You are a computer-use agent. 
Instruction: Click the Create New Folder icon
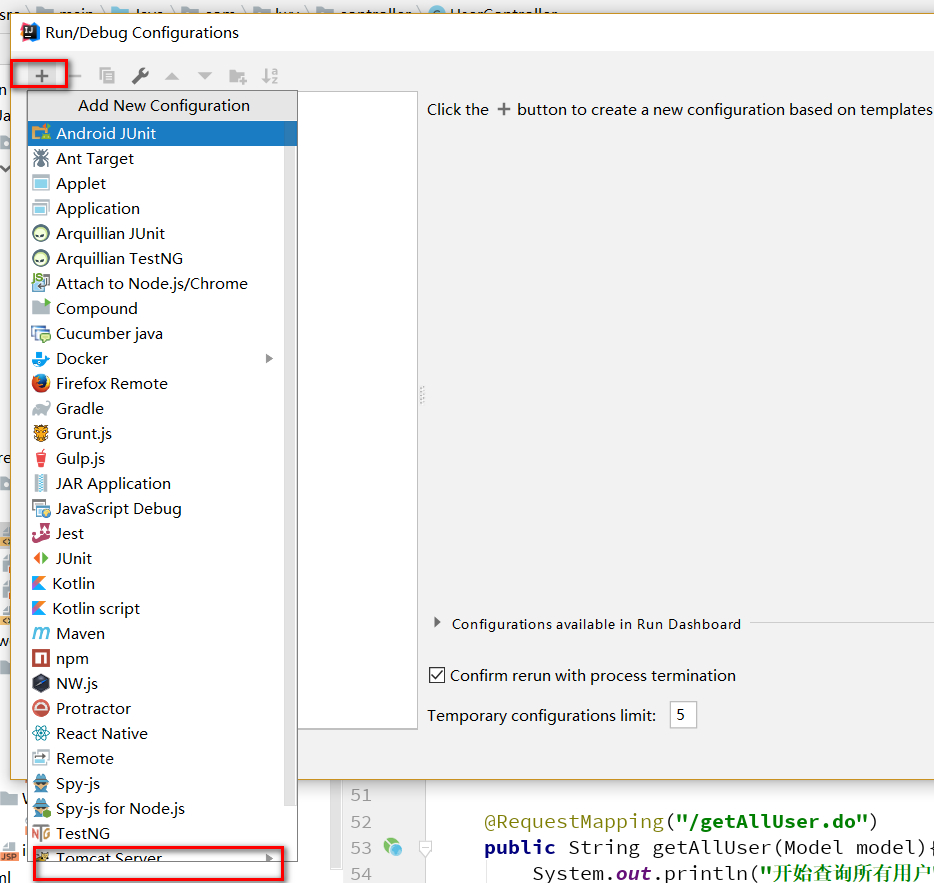[238, 76]
